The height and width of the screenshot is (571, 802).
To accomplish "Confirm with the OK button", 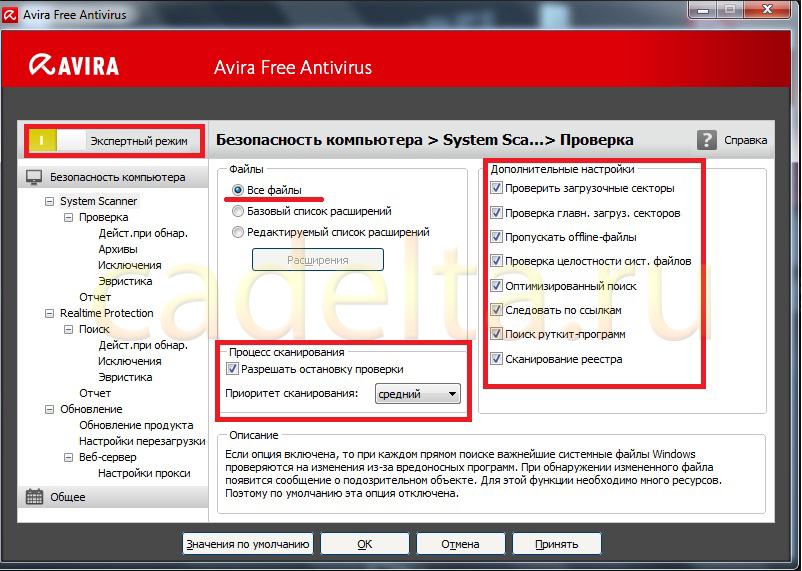I will tap(365, 544).
